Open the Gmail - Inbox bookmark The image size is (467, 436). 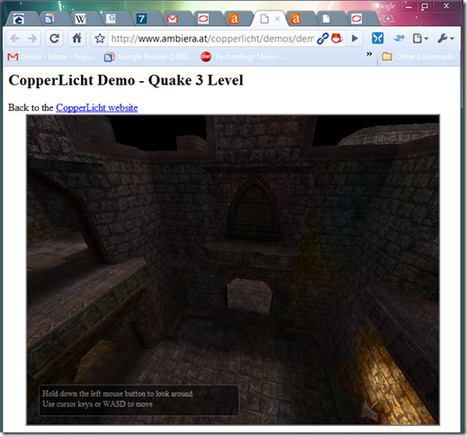51,57
